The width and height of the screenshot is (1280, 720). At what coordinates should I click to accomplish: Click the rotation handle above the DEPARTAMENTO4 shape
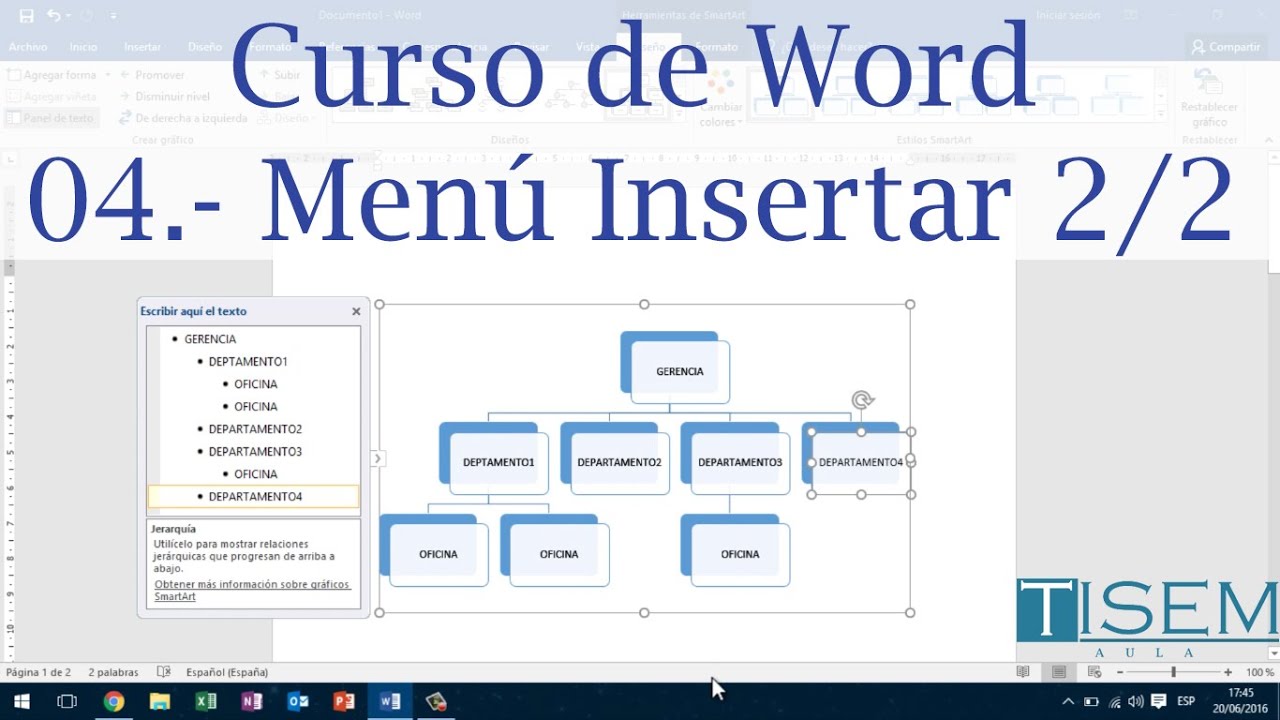pos(862,401)
